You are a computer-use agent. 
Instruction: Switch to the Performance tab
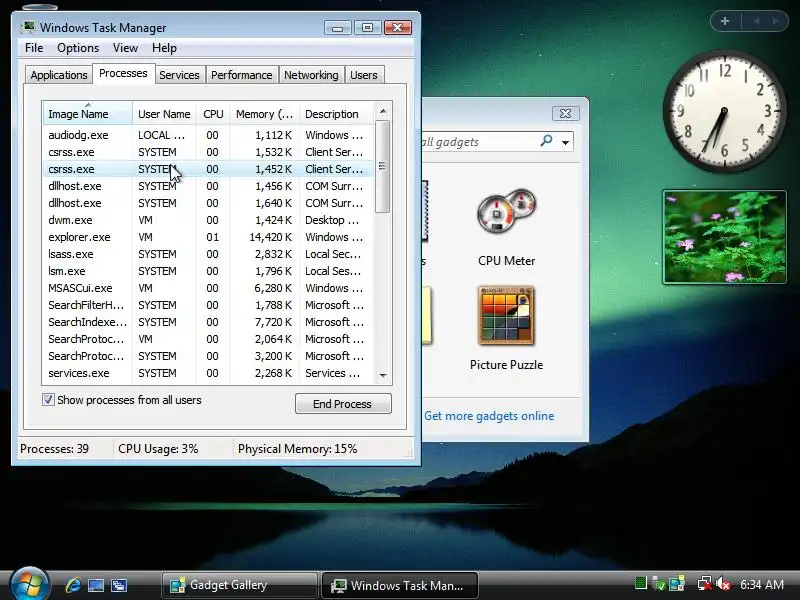pos(241,75)
